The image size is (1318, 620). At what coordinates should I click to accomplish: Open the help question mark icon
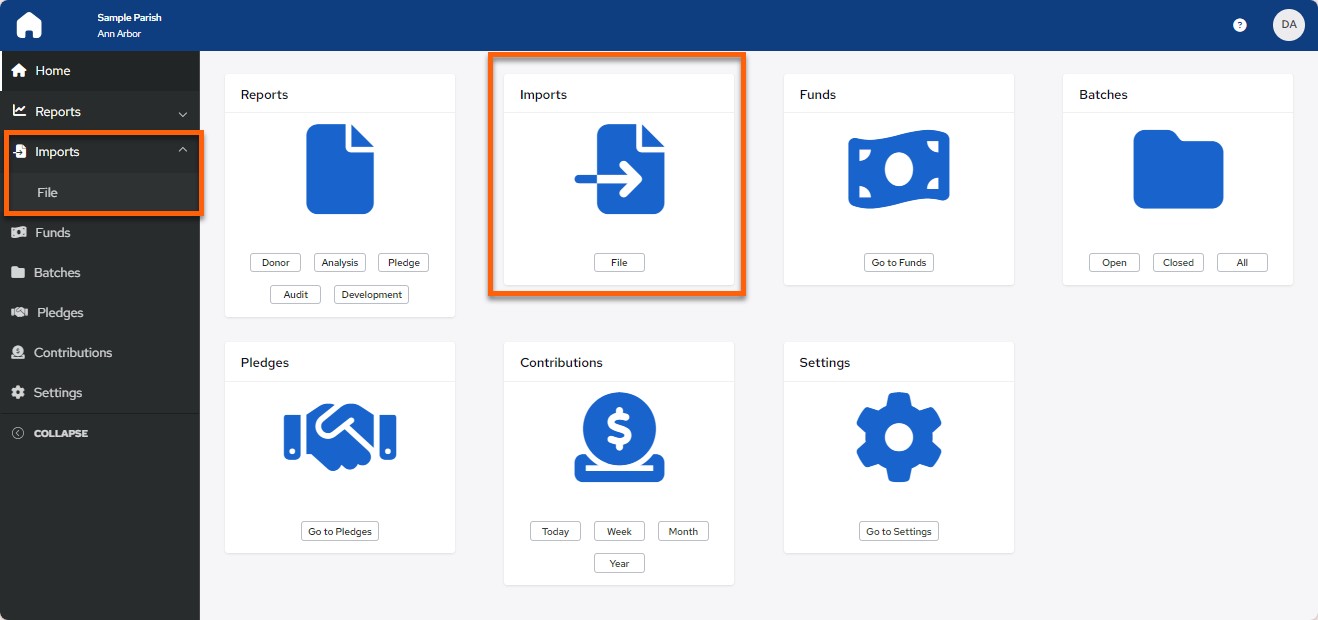click(x=1240, y=25)
